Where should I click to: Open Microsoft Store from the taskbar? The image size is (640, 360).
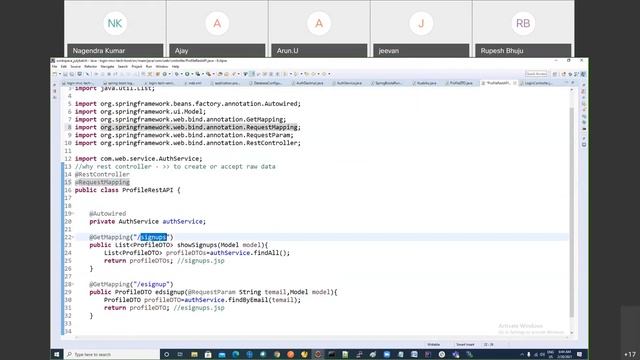(x=208, y=354)
